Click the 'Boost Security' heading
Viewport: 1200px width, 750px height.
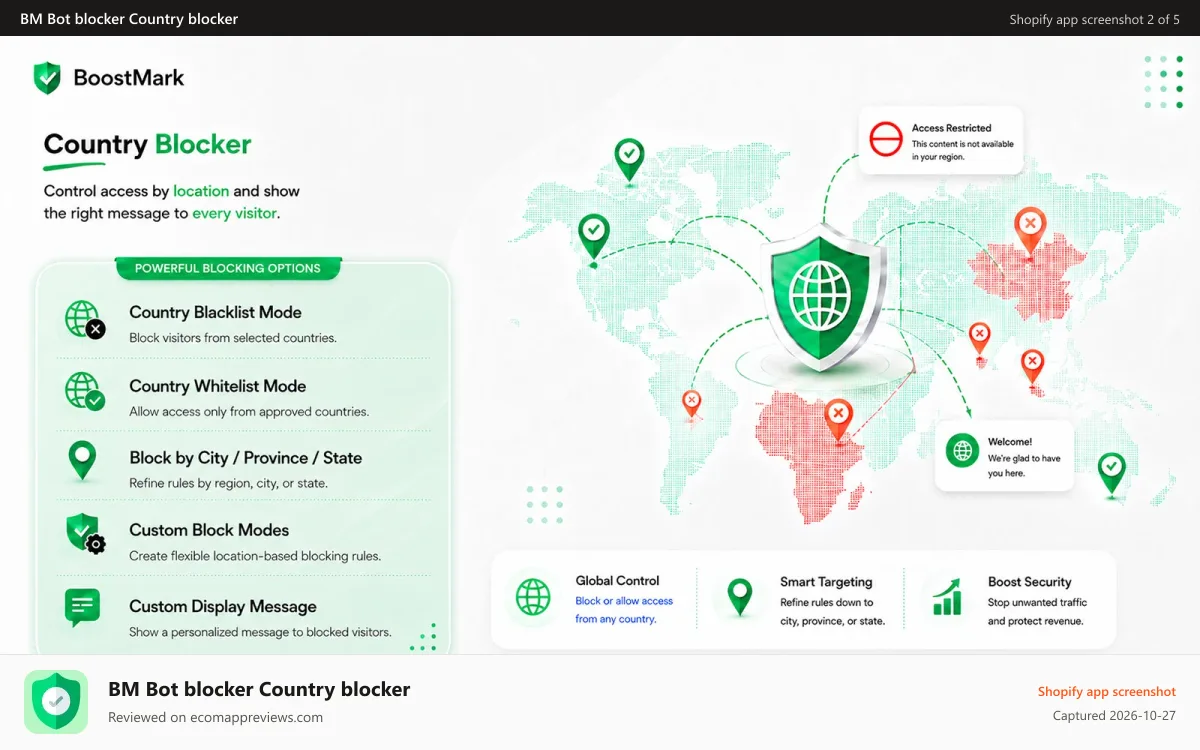tap(1029, 581)
